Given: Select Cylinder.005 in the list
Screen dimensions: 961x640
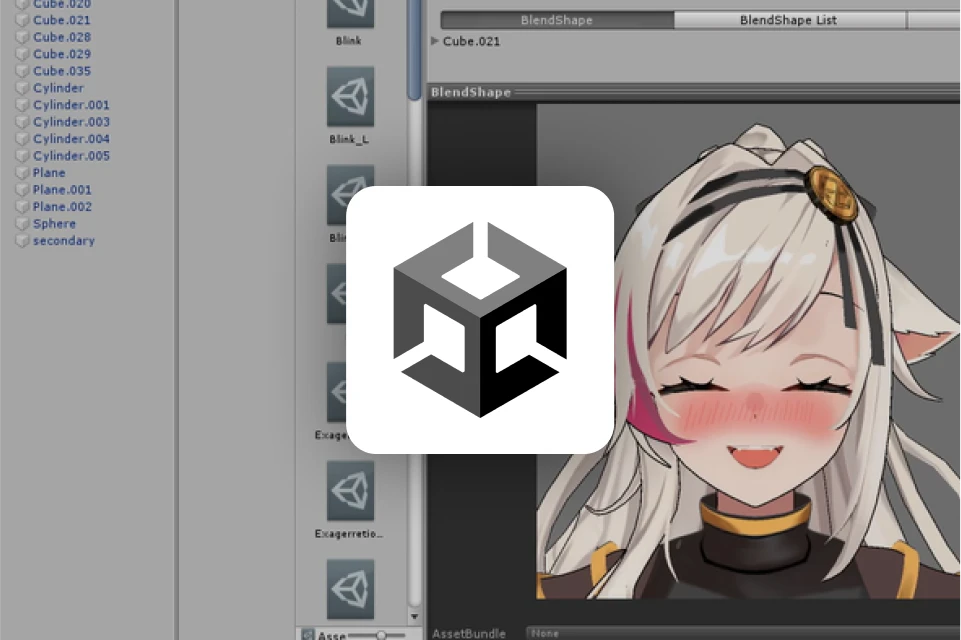Looking at the screenshot, I should coord(70,156).
